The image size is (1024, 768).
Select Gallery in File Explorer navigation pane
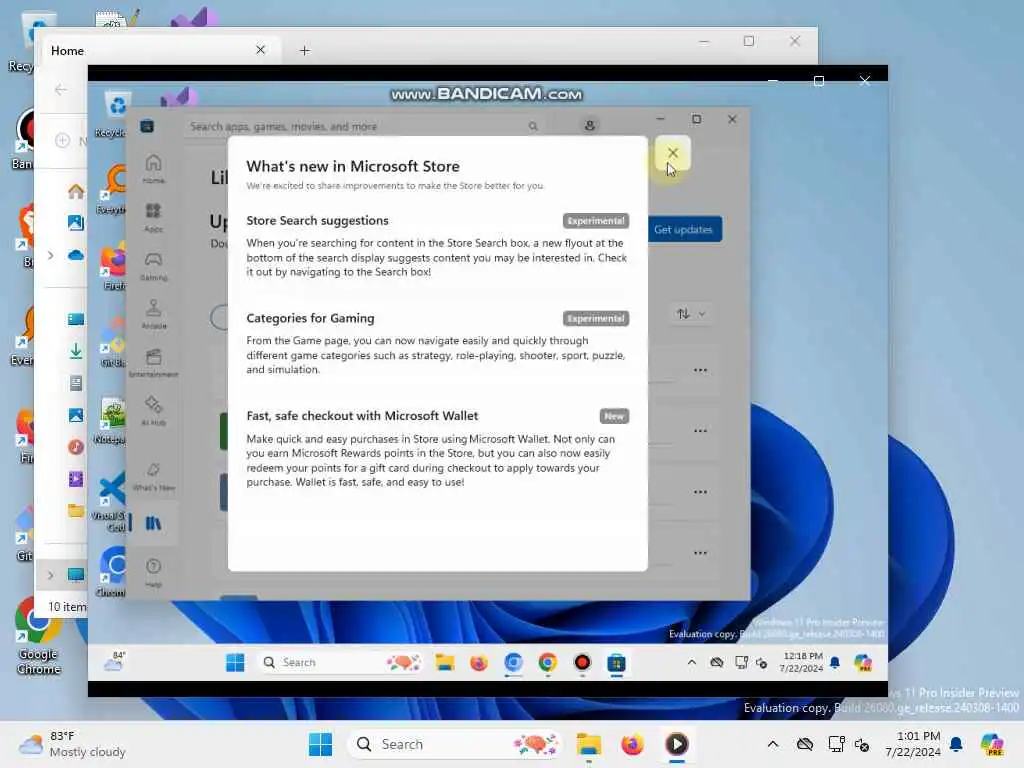[x=76, y=223]
